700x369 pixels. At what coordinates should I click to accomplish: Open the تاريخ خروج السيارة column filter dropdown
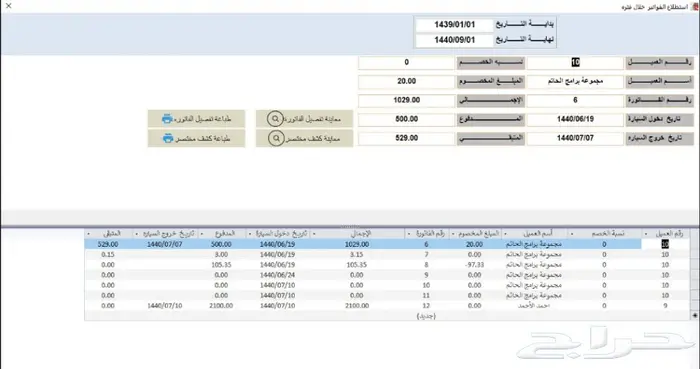pyautogui.click(x=136, y=234)
